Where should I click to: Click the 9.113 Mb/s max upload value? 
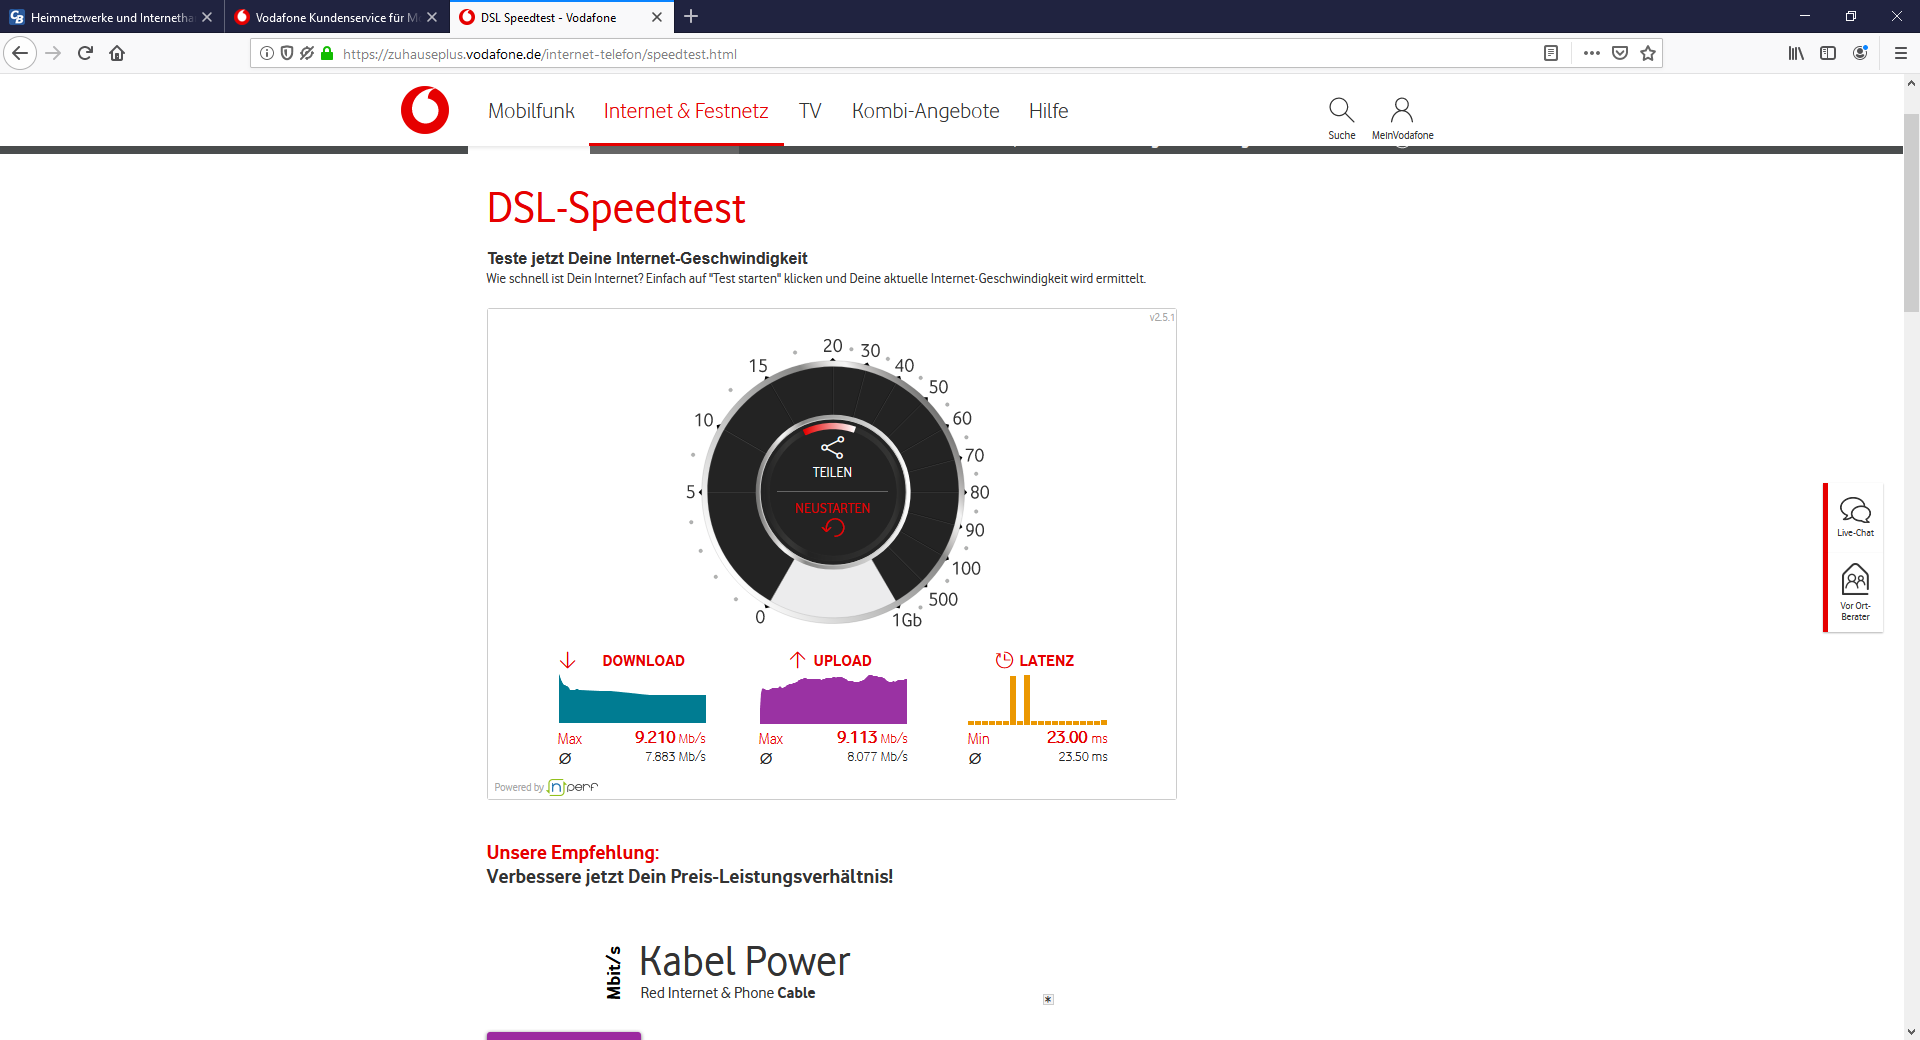(x=872, y=738)
